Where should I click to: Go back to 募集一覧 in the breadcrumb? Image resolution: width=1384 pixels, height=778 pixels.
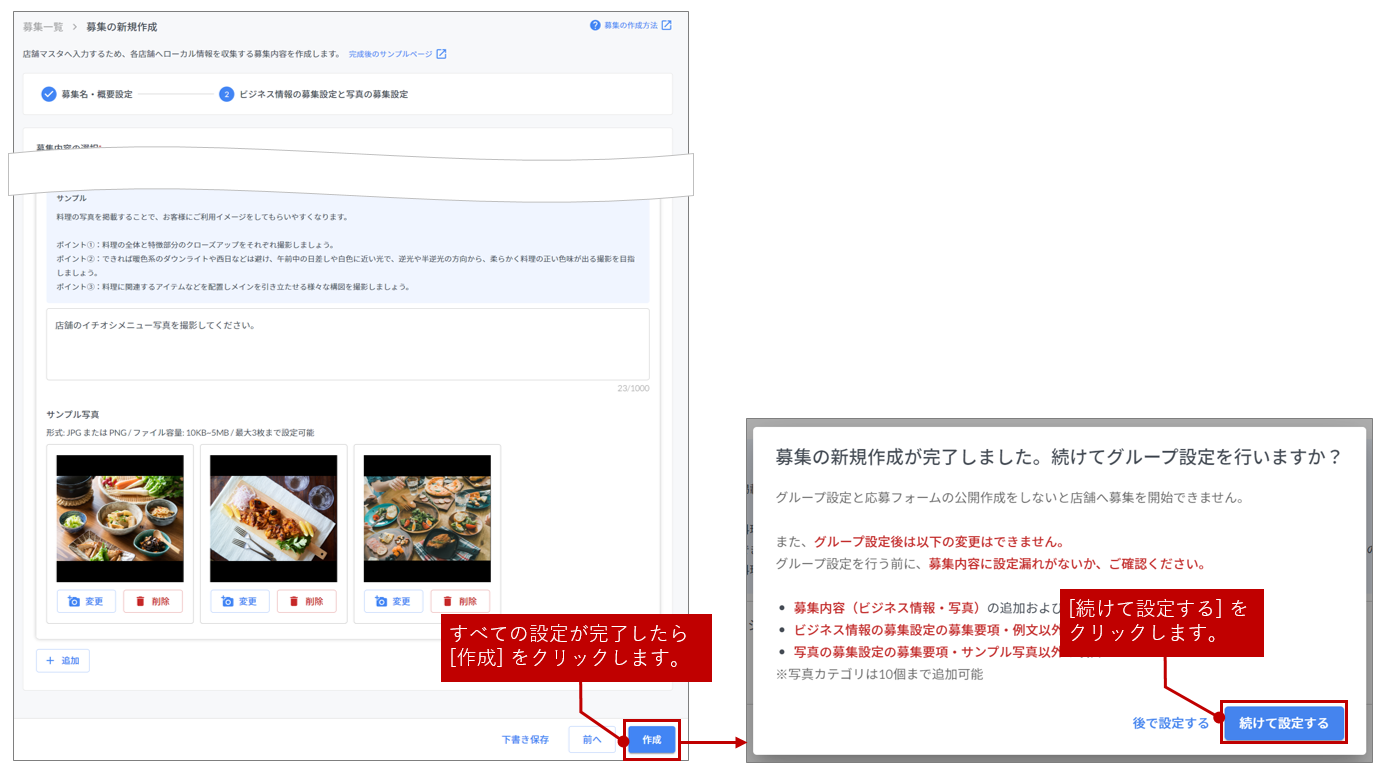click(44, 27)
